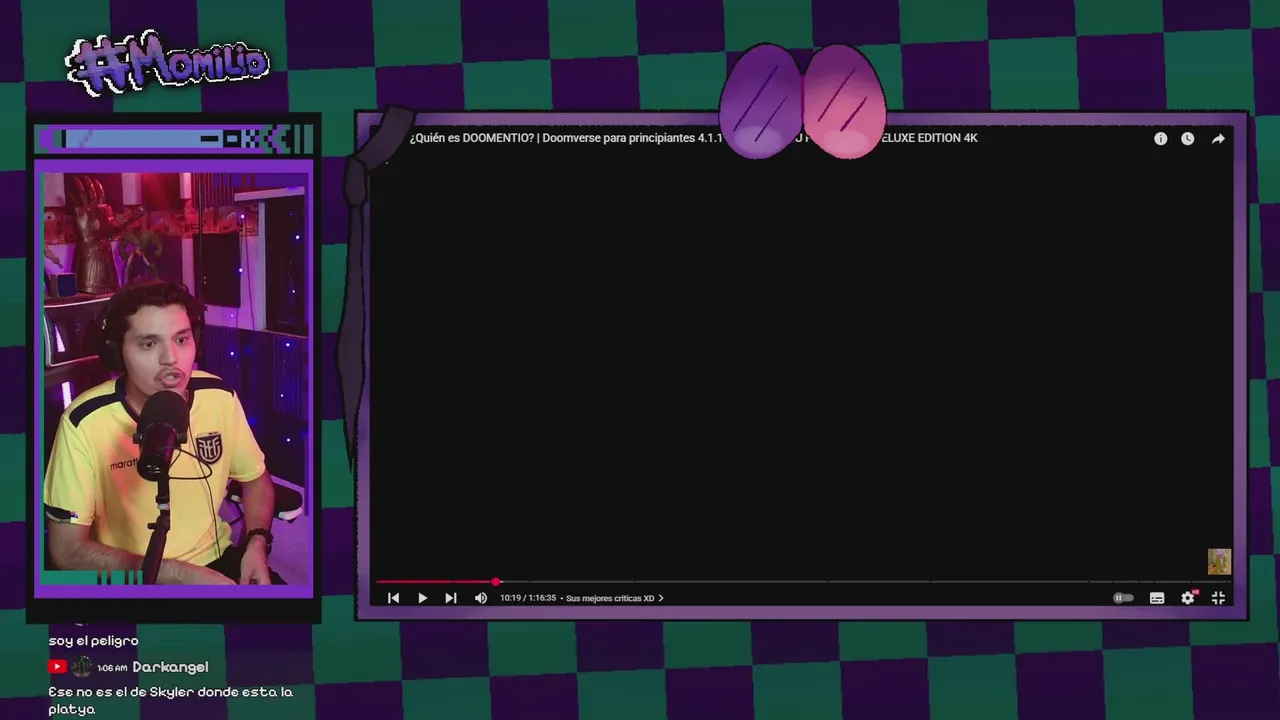Skip to the previous video
The image size is (1280, 720).
[393, 598]
